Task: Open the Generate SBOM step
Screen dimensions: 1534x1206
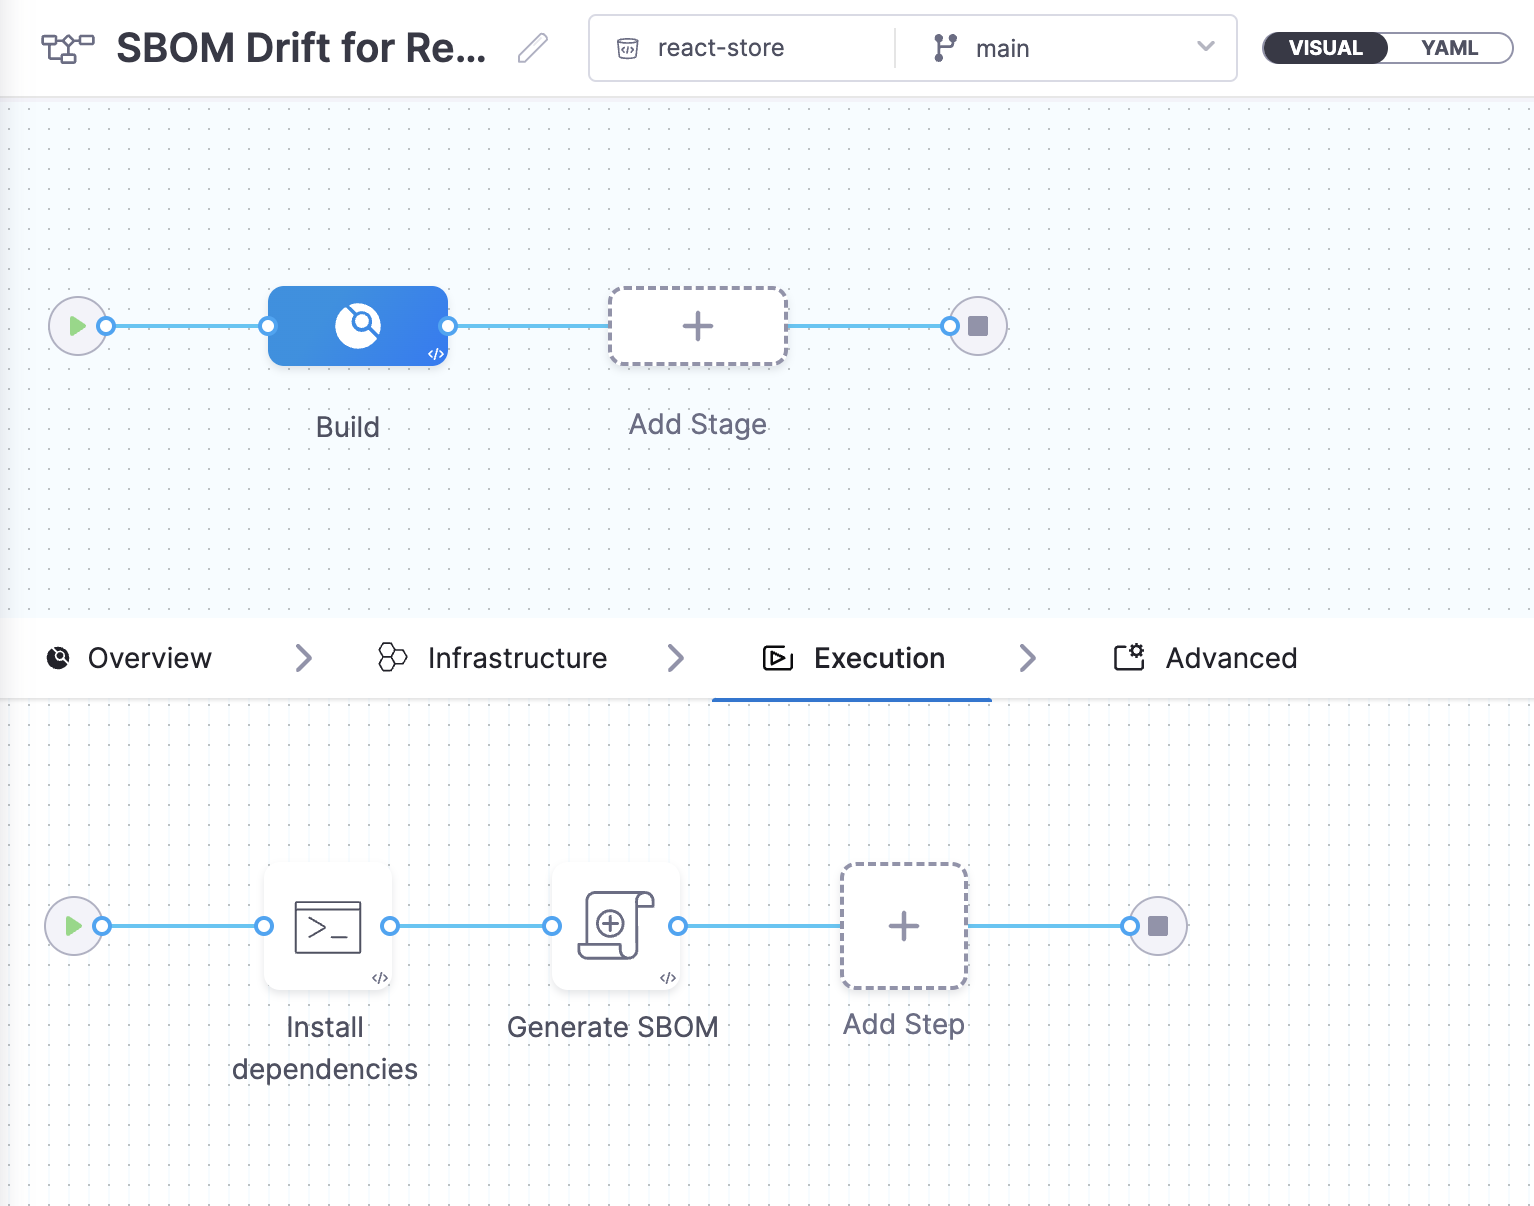Action: click(x=616, y=927)
